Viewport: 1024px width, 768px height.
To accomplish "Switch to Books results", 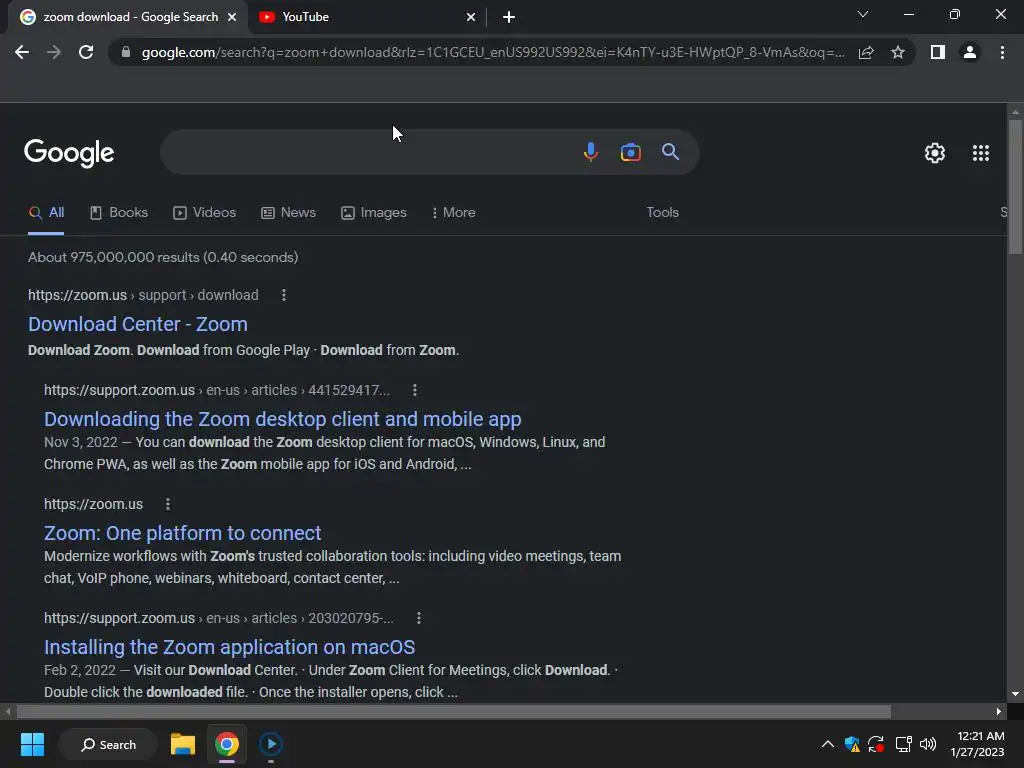I will click(119, 213).
